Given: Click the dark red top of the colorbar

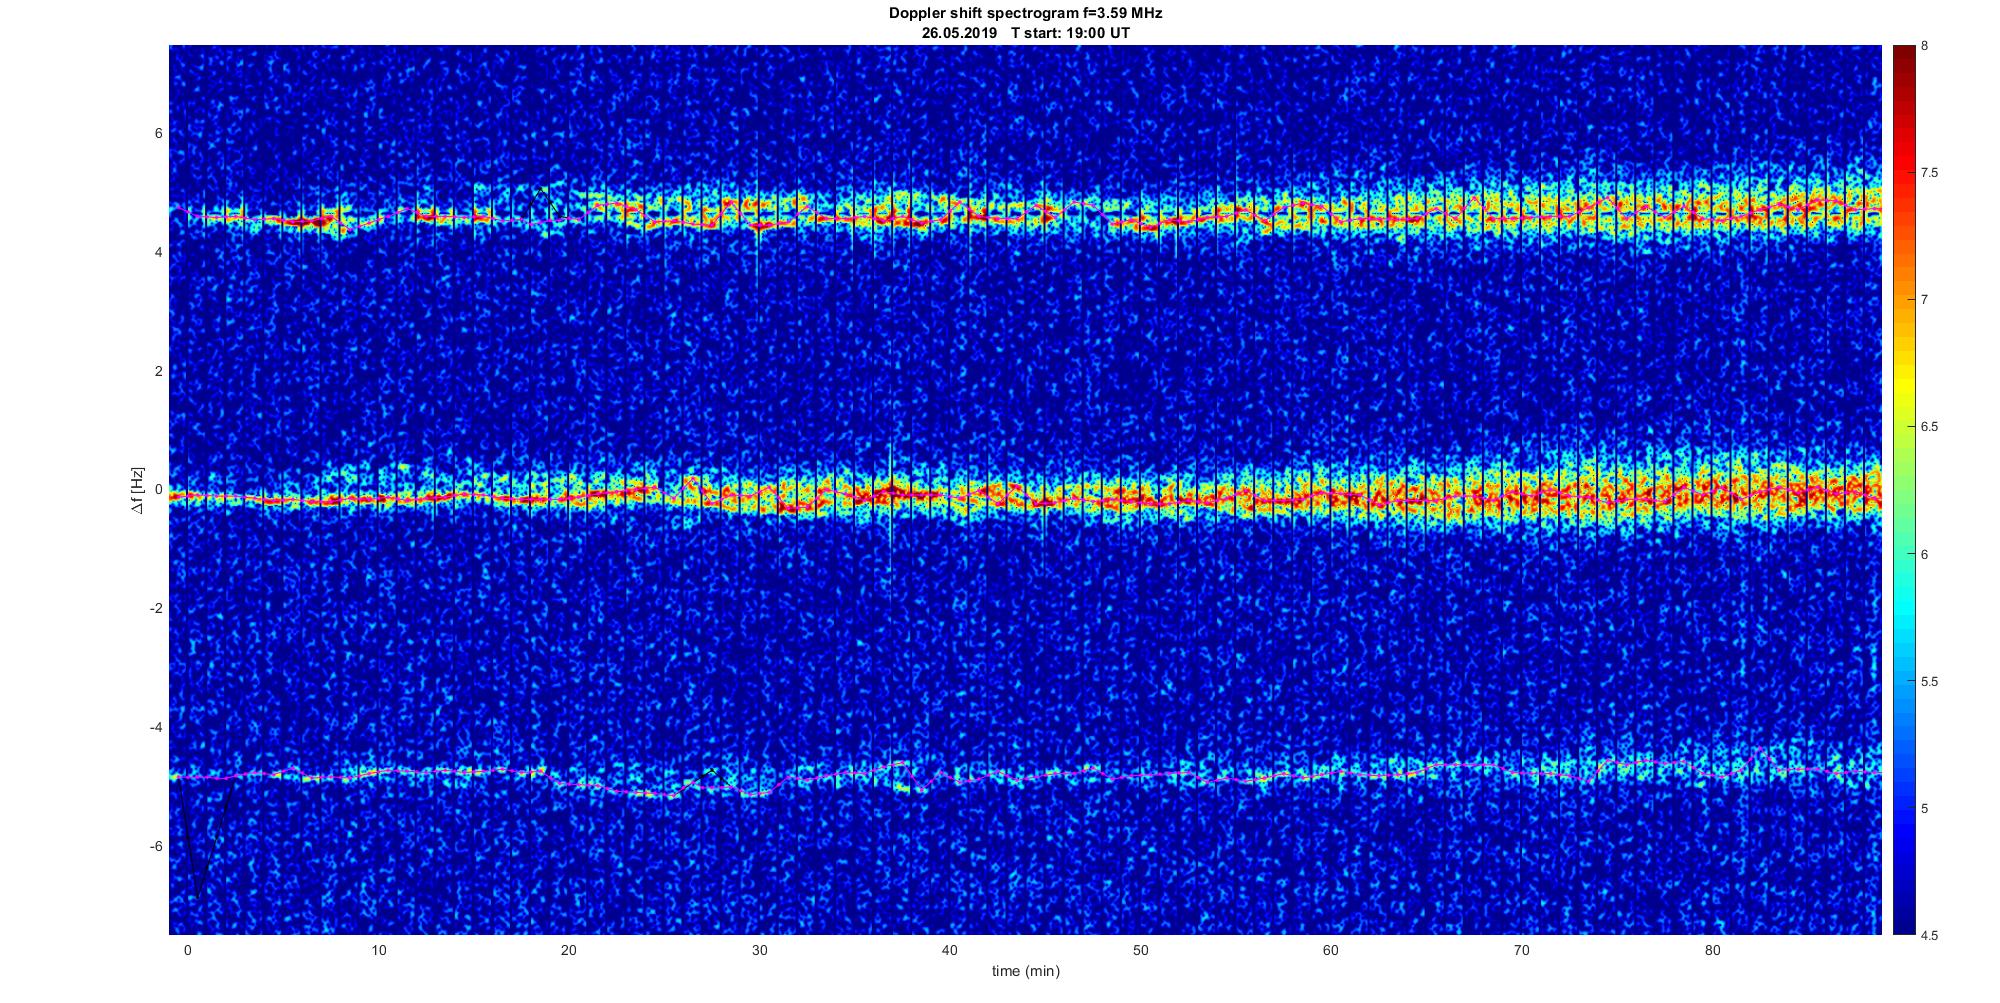Looking at the screenshot, I should (x=1903, y=60).
